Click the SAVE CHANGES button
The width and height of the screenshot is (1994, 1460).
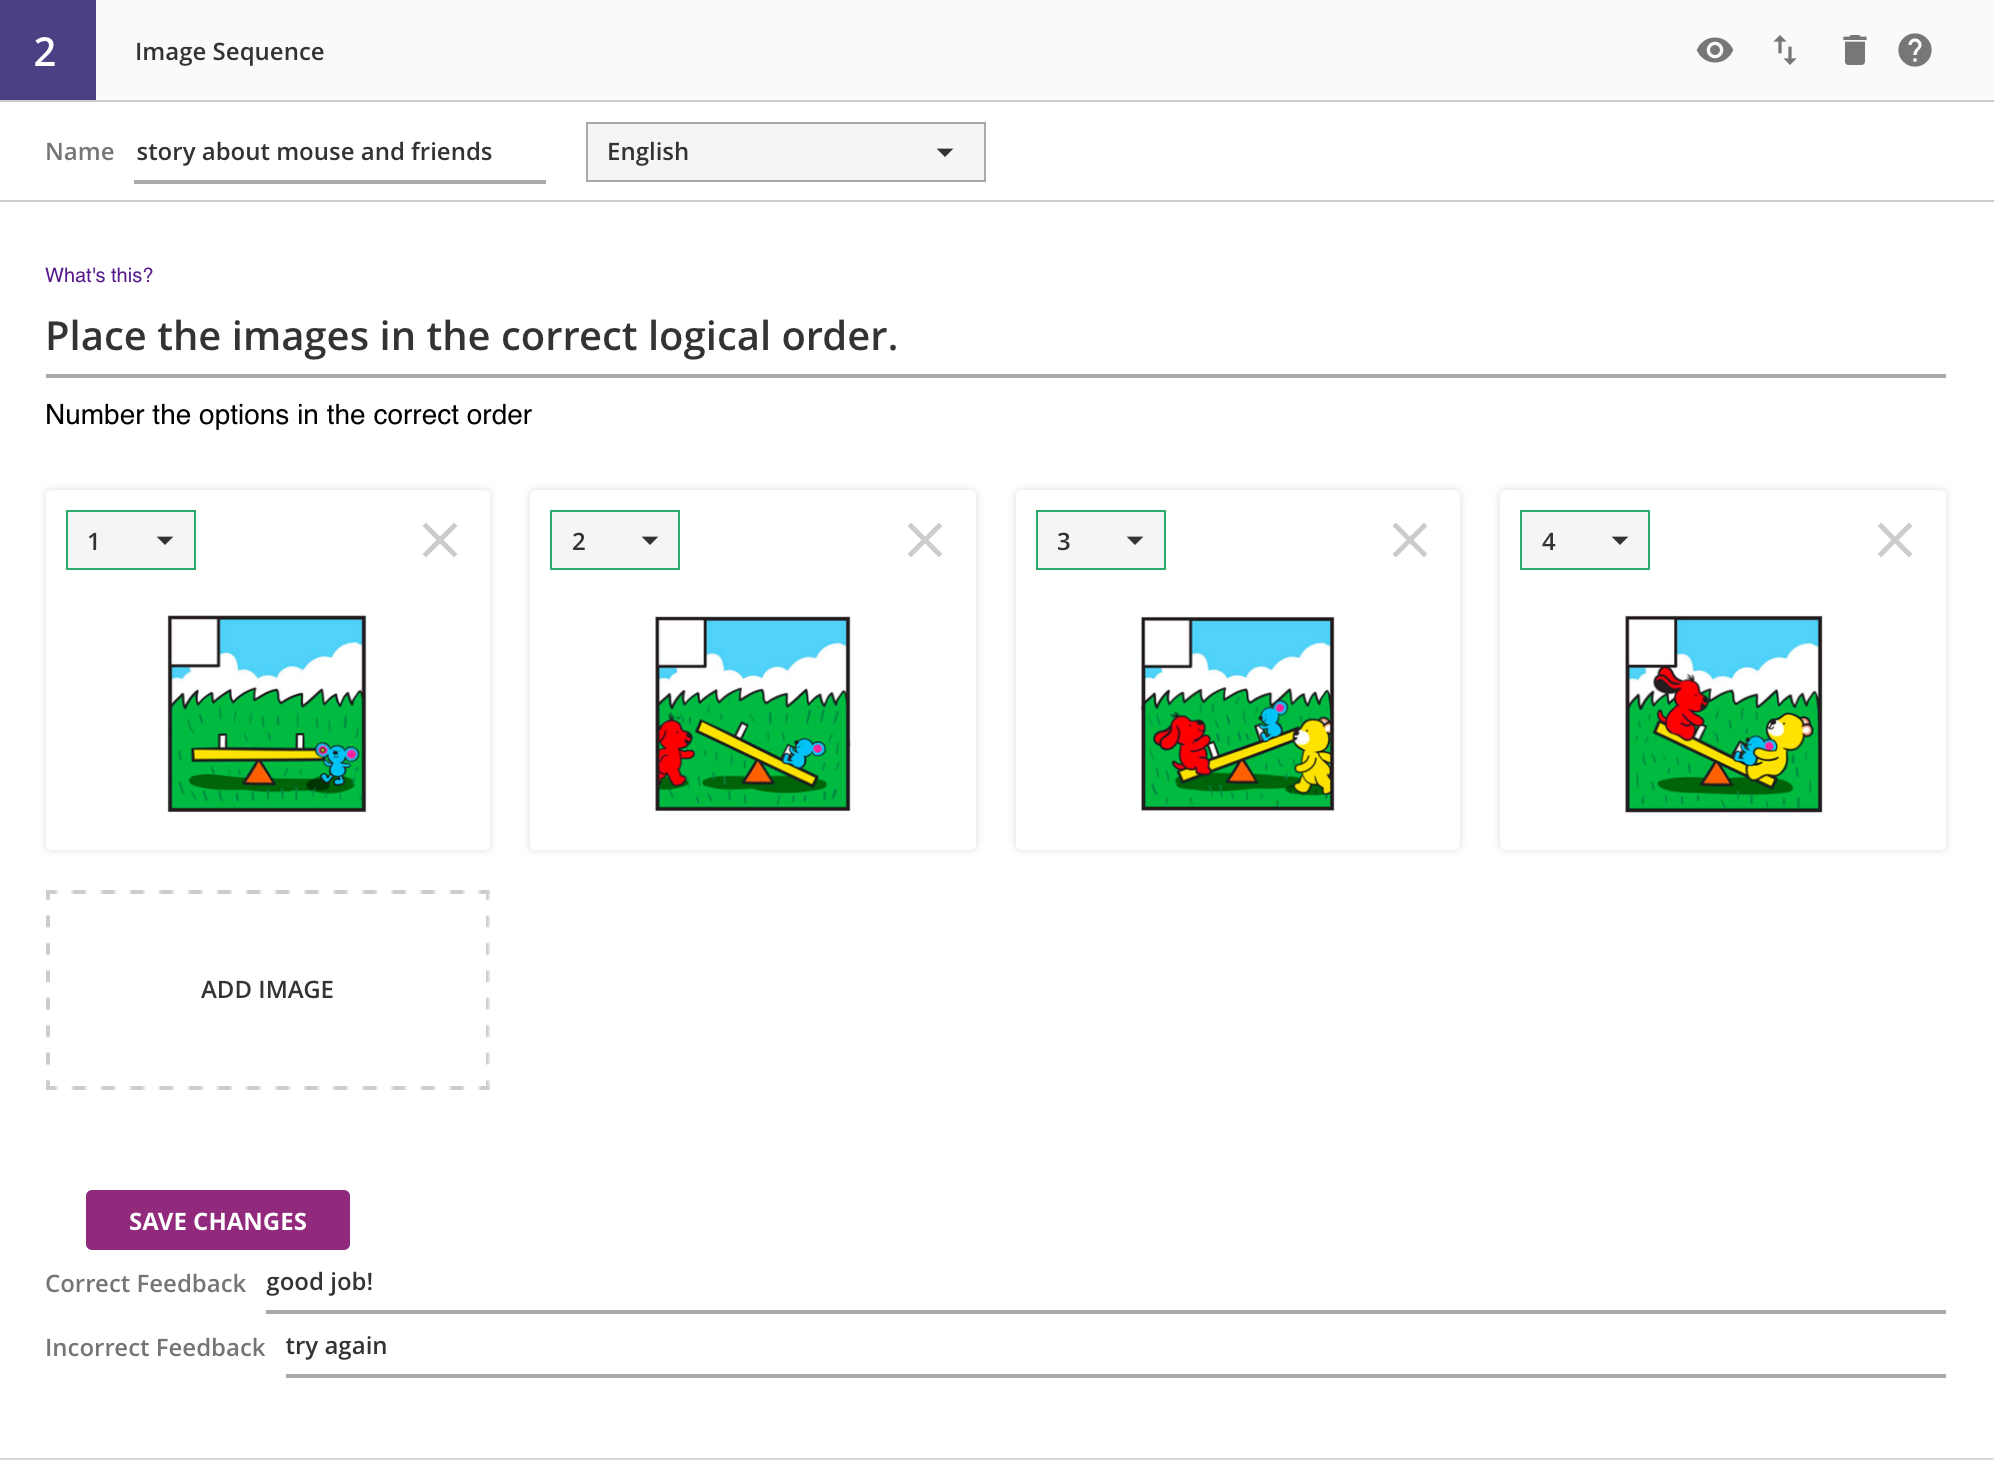(x=217, y=1220)
